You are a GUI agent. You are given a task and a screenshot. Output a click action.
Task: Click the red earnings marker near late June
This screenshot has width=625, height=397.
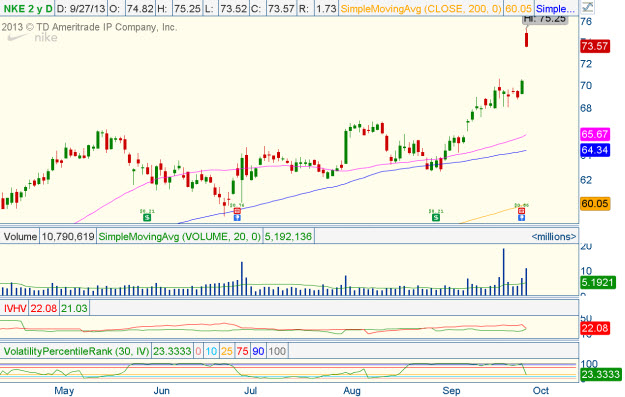237,210
